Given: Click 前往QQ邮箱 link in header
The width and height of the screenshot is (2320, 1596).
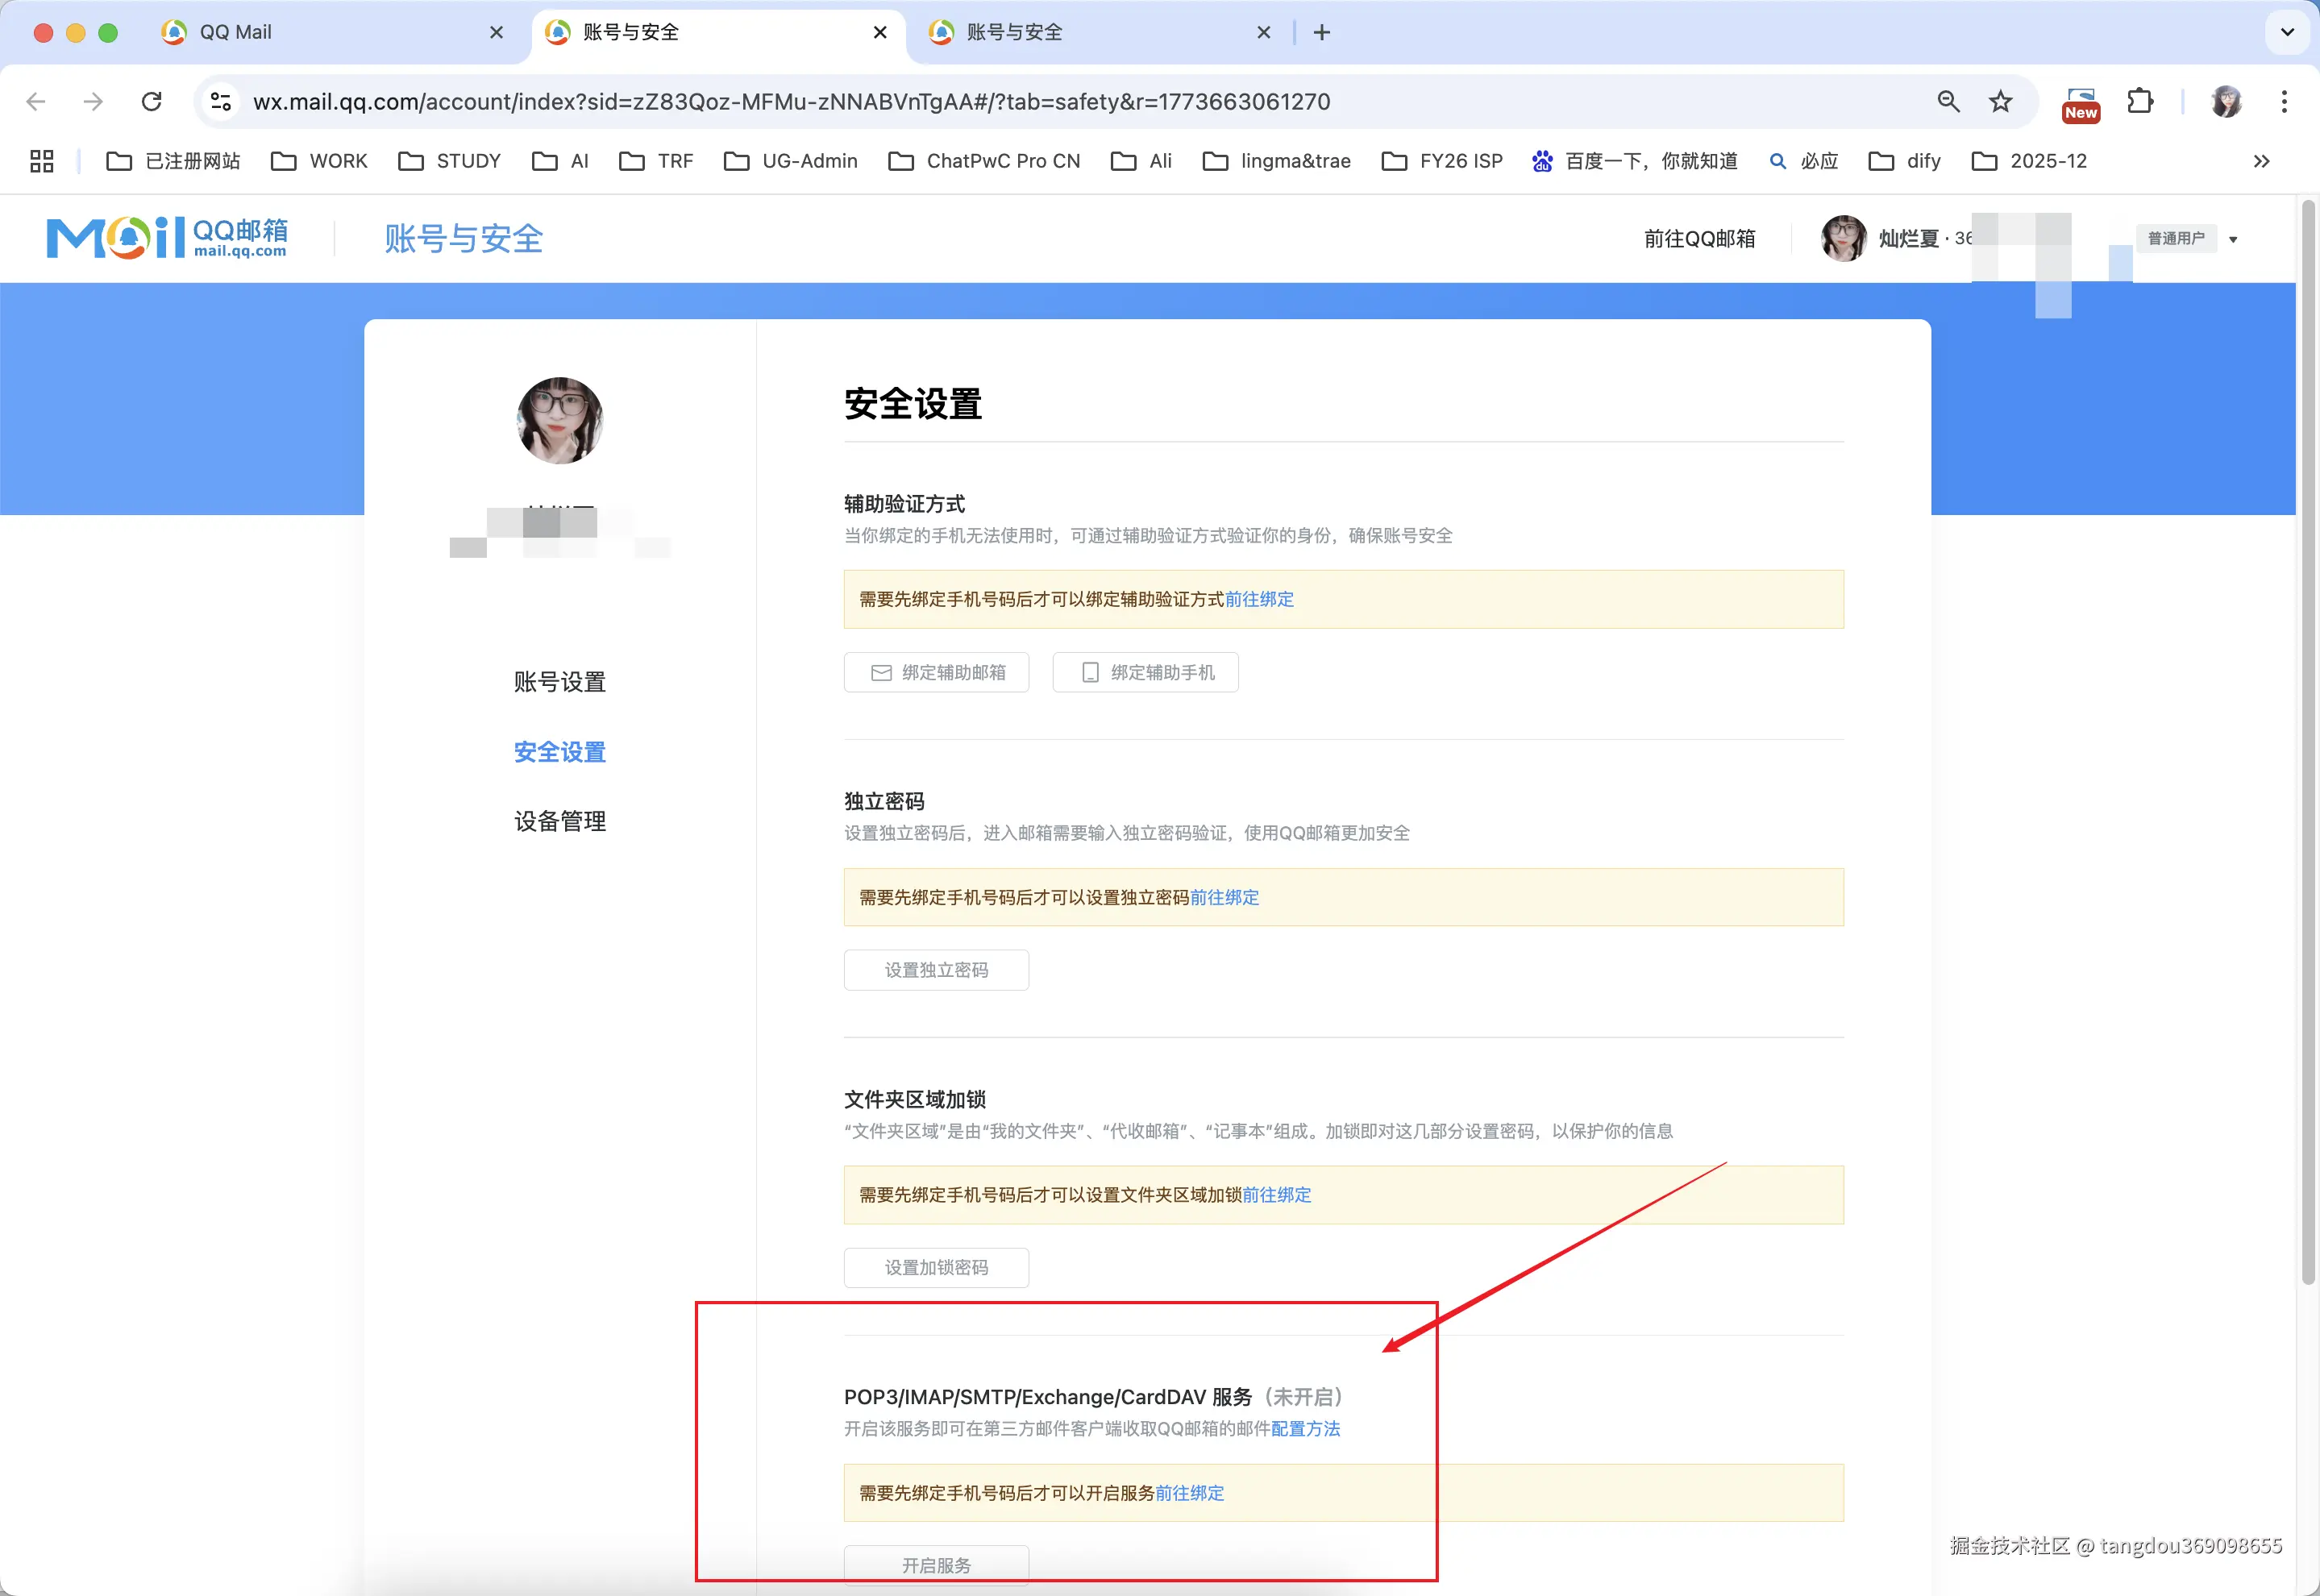Looking at the screenshot, I should tap(1699, 238).
